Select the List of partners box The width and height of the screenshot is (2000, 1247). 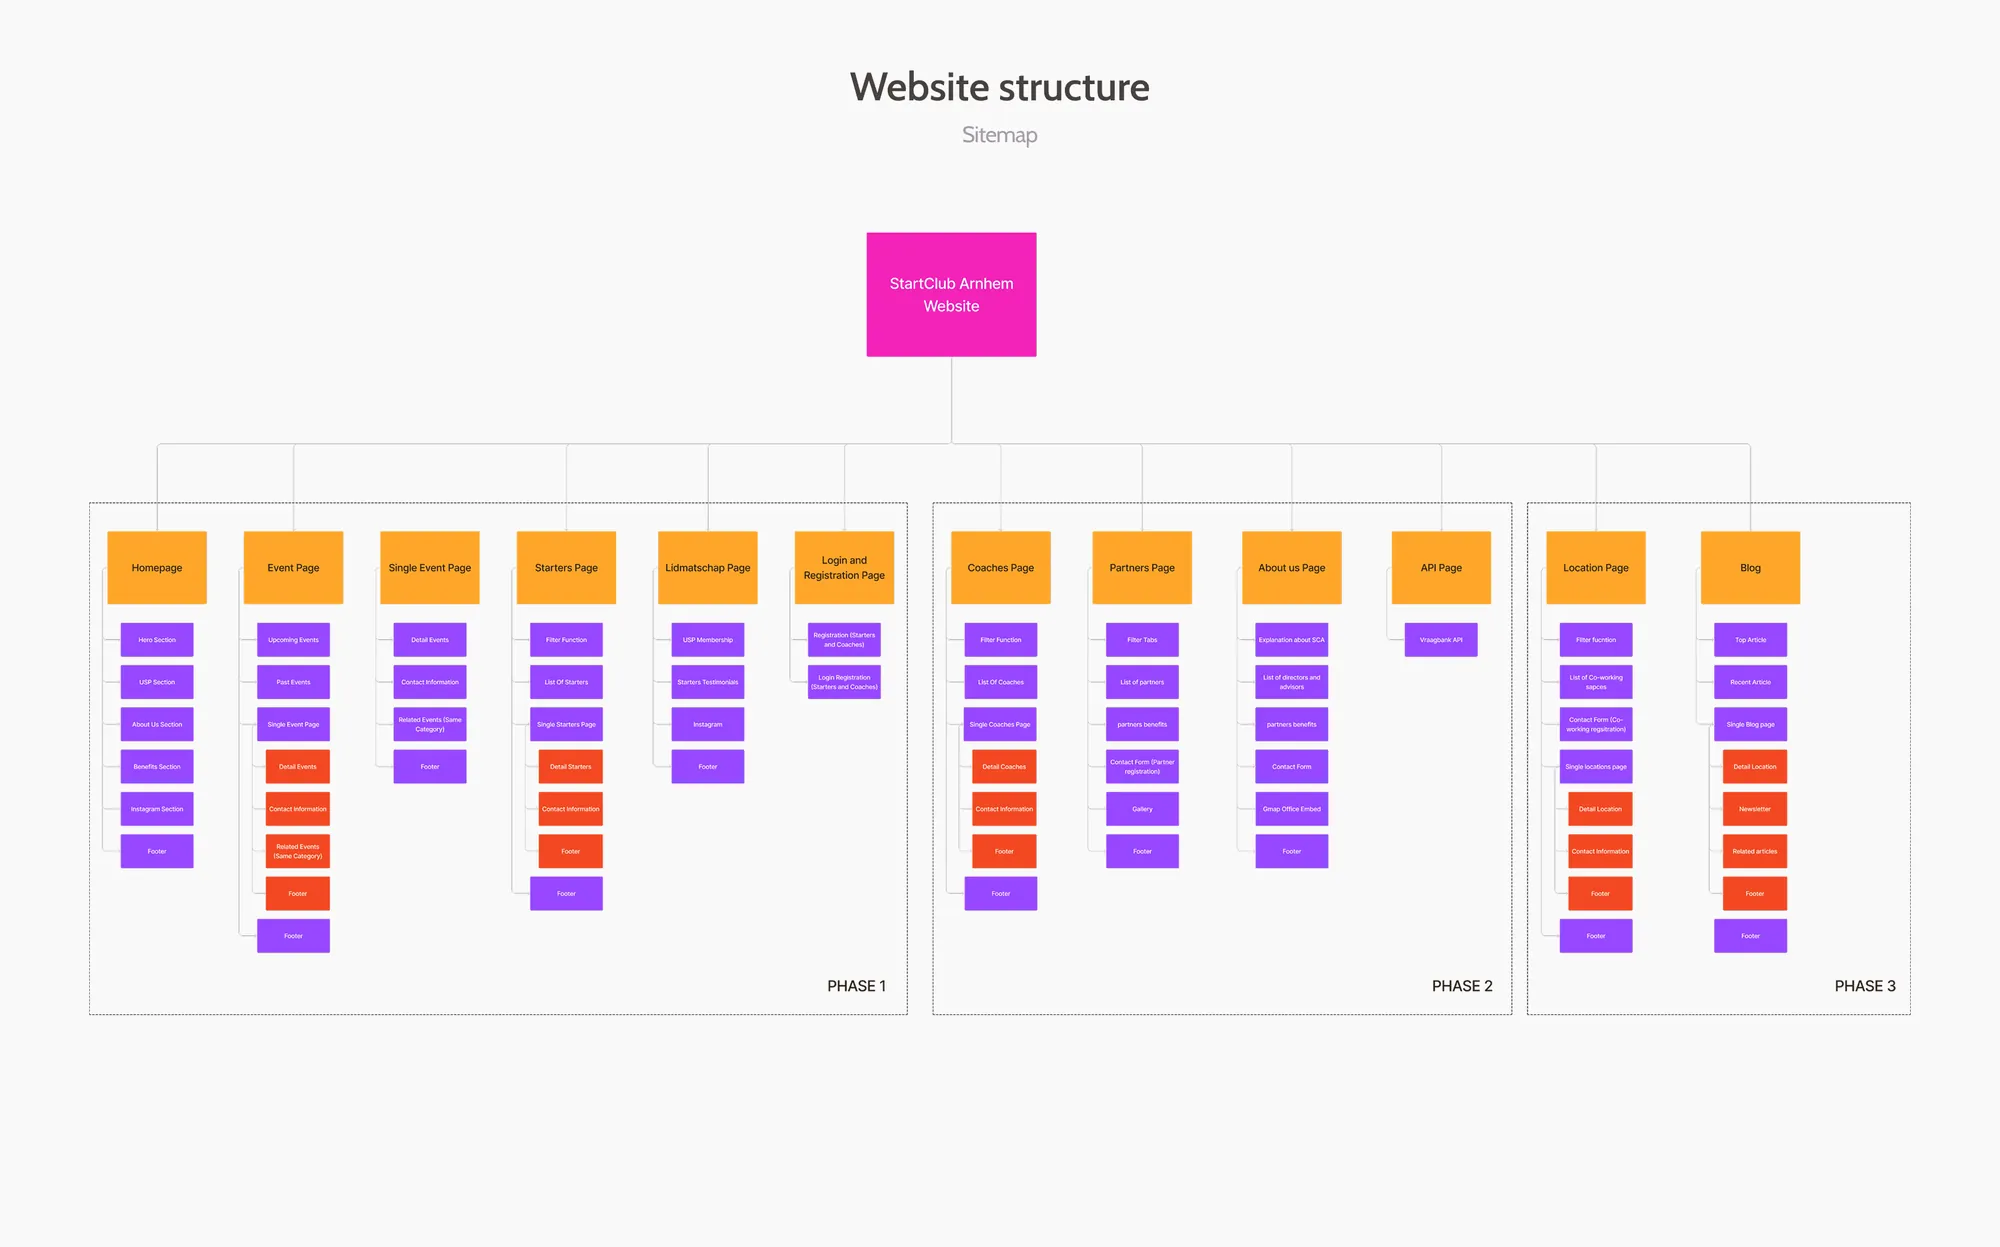1142,682
